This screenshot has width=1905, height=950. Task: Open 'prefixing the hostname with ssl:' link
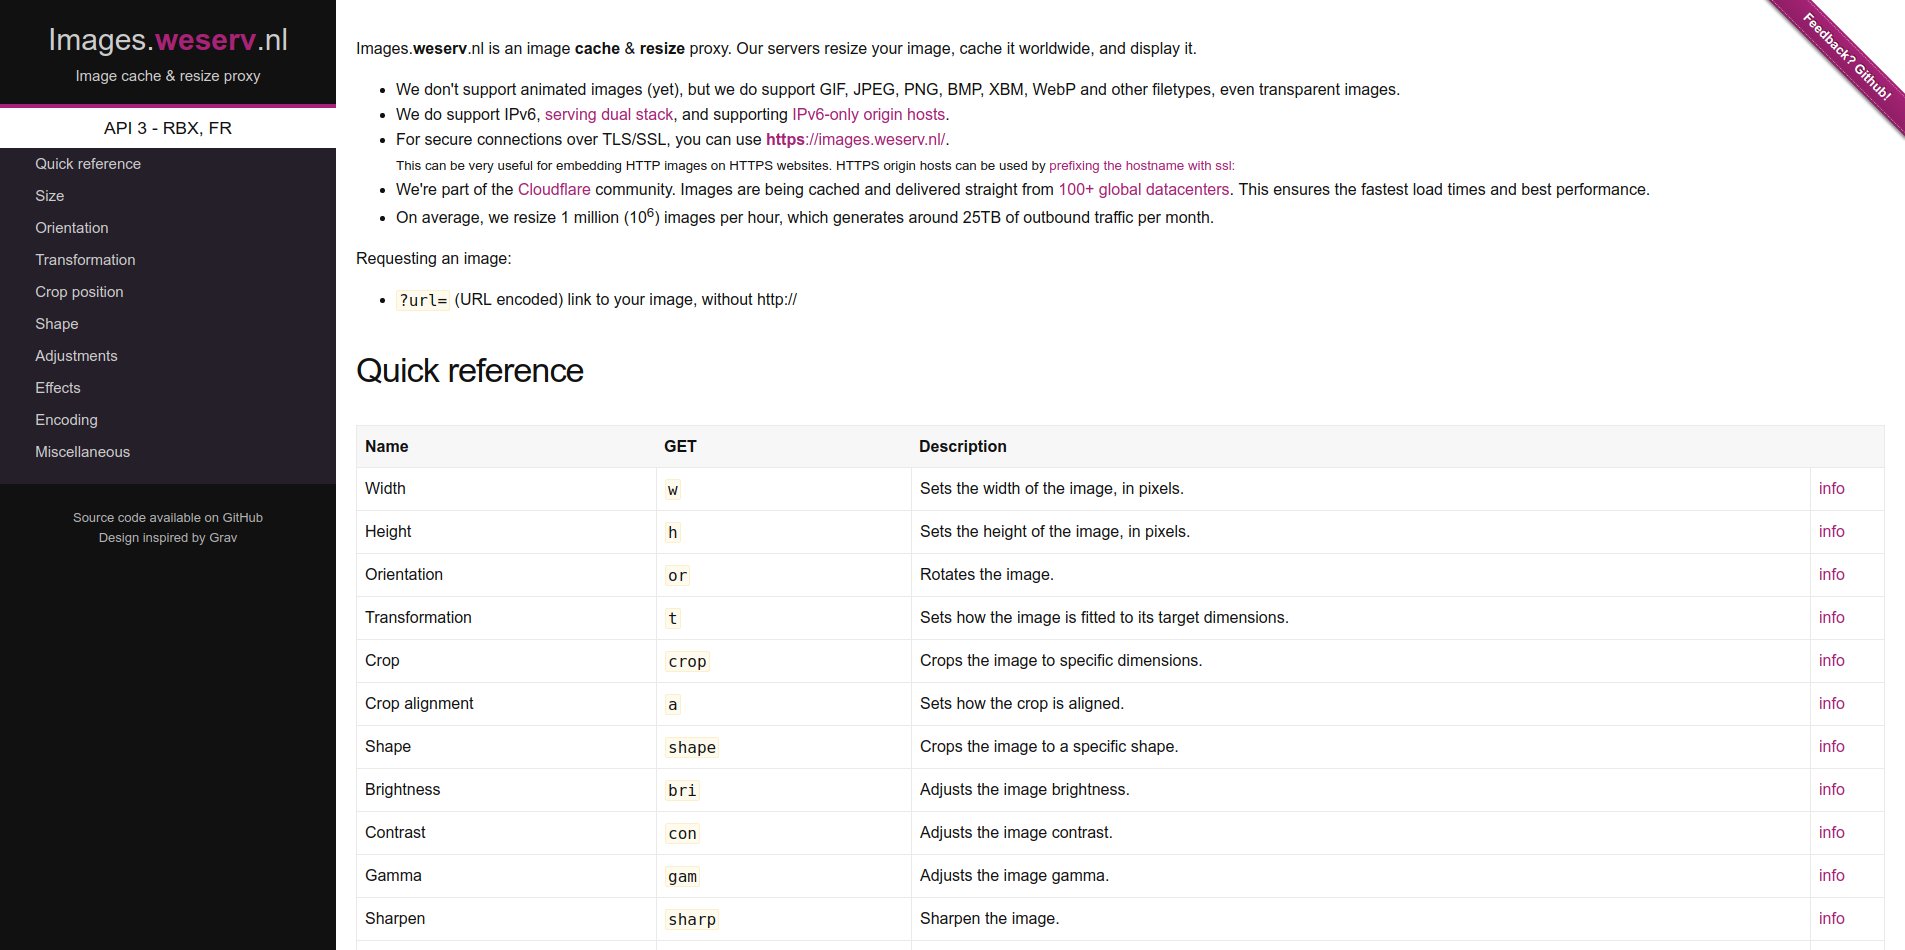(x=1141, y=166)
